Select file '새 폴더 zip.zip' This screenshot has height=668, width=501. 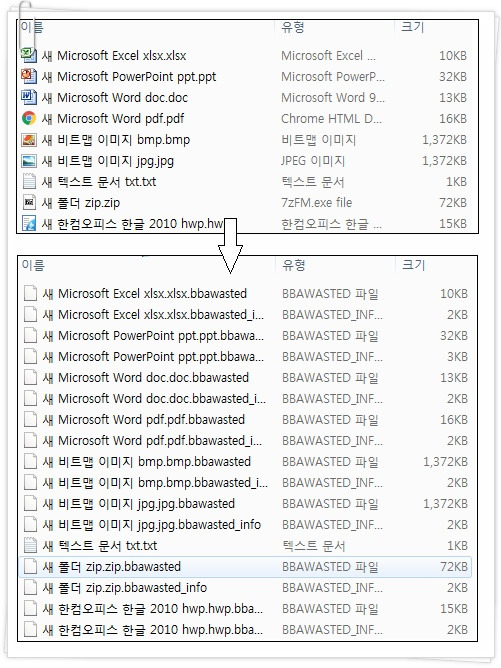[81, 202]
